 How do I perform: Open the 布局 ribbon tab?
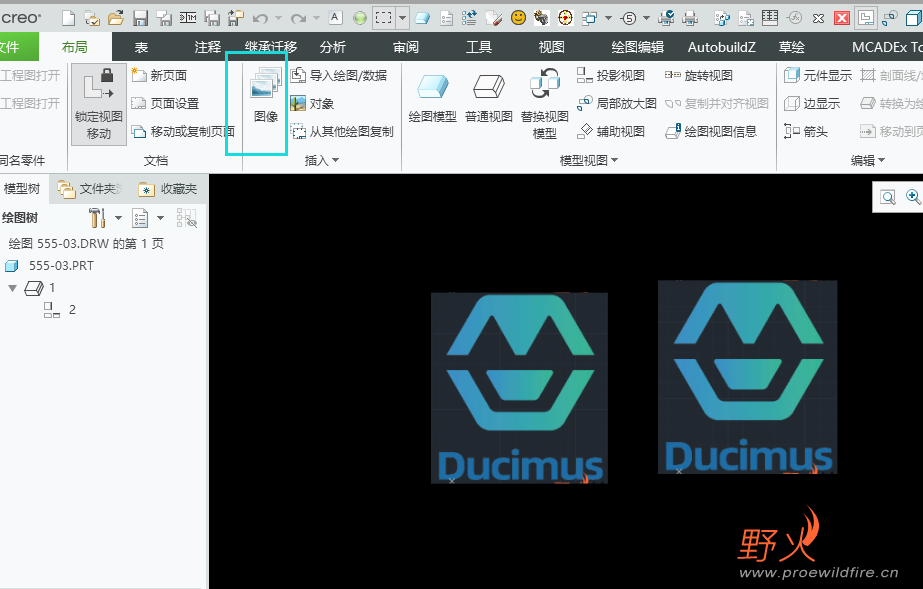coord(75,47)
